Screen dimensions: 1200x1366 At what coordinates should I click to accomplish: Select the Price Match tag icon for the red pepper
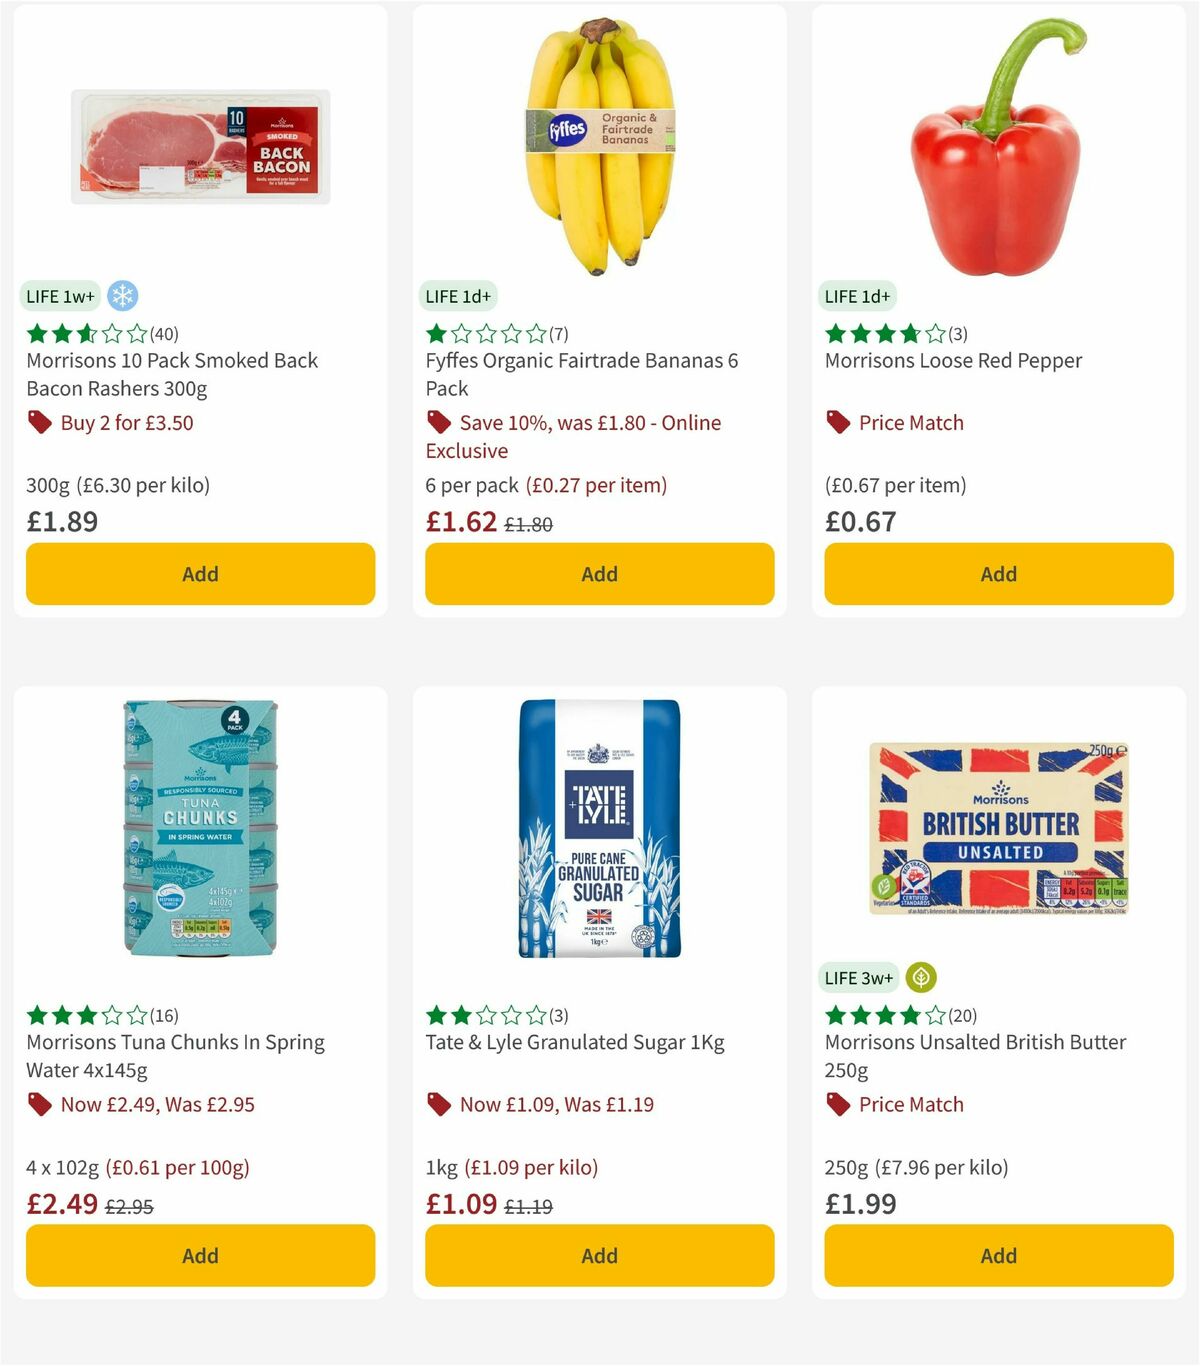coord(838,423)
